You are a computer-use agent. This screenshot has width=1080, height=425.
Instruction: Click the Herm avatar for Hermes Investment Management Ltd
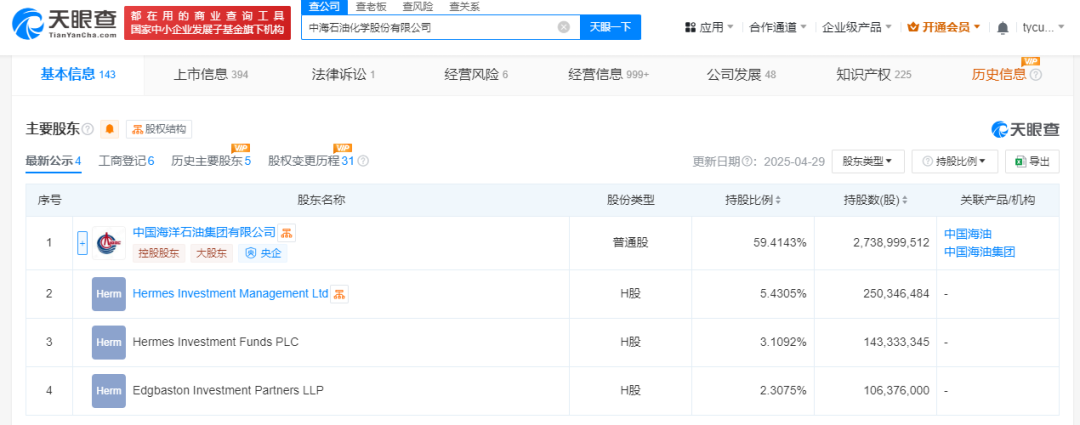click(x=109, y=294)
